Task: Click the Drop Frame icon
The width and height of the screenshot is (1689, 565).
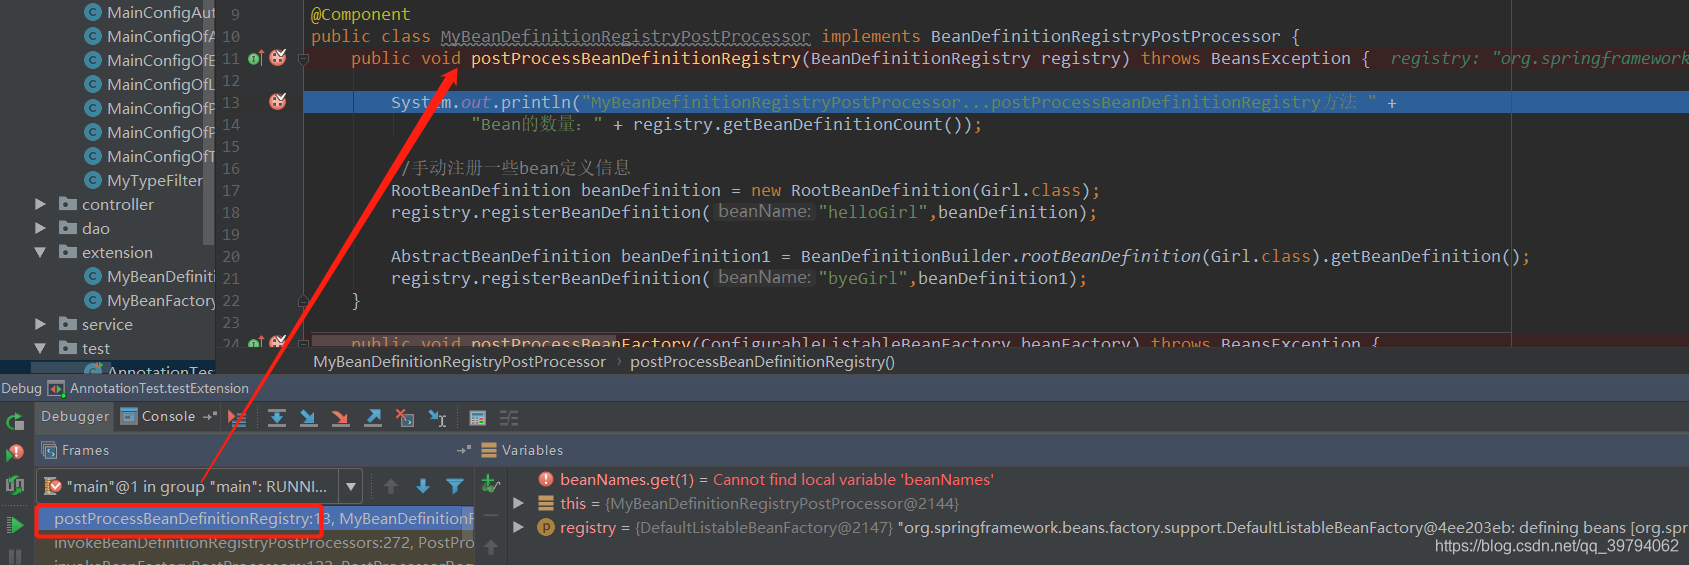Action: pyautogui.click(x=405, y=418)
